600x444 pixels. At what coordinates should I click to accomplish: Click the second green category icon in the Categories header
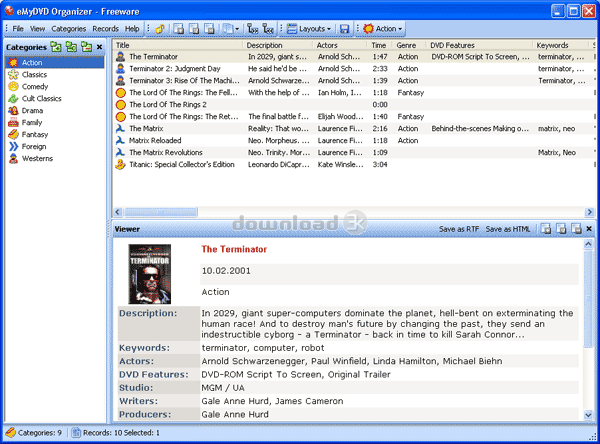71,47
